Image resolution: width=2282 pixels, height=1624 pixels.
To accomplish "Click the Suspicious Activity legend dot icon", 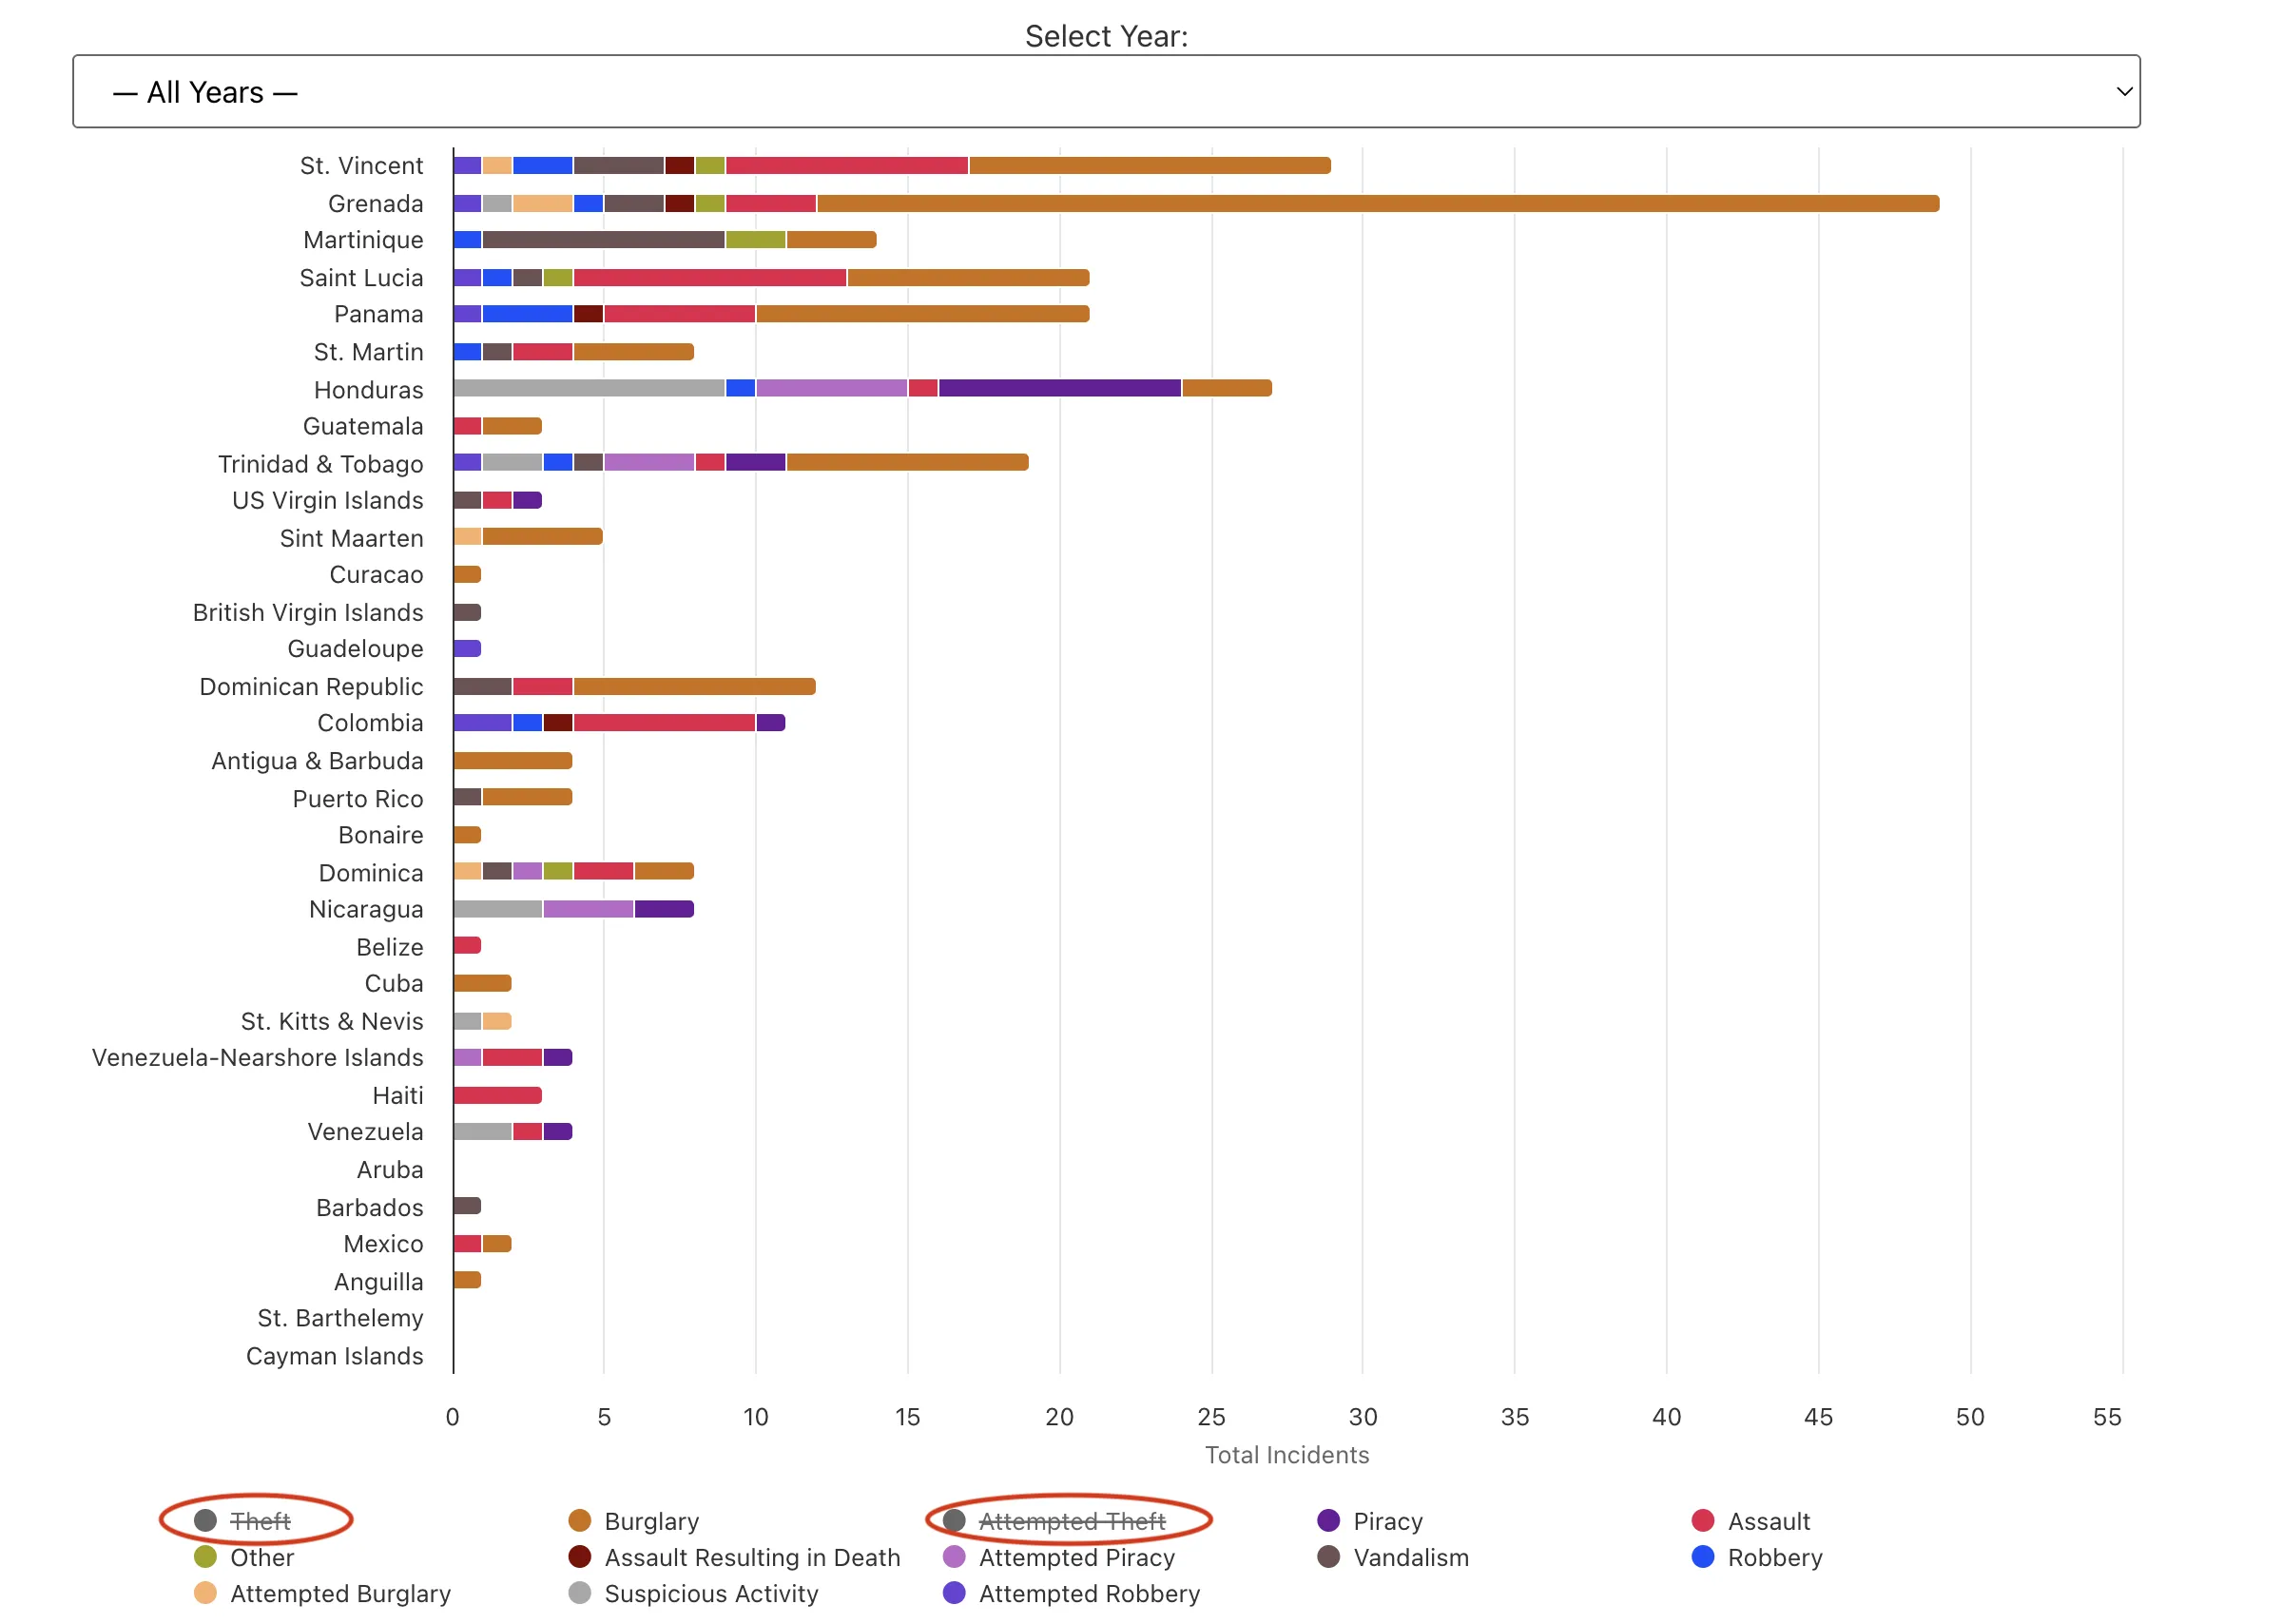I will [x=580, y=1594].
